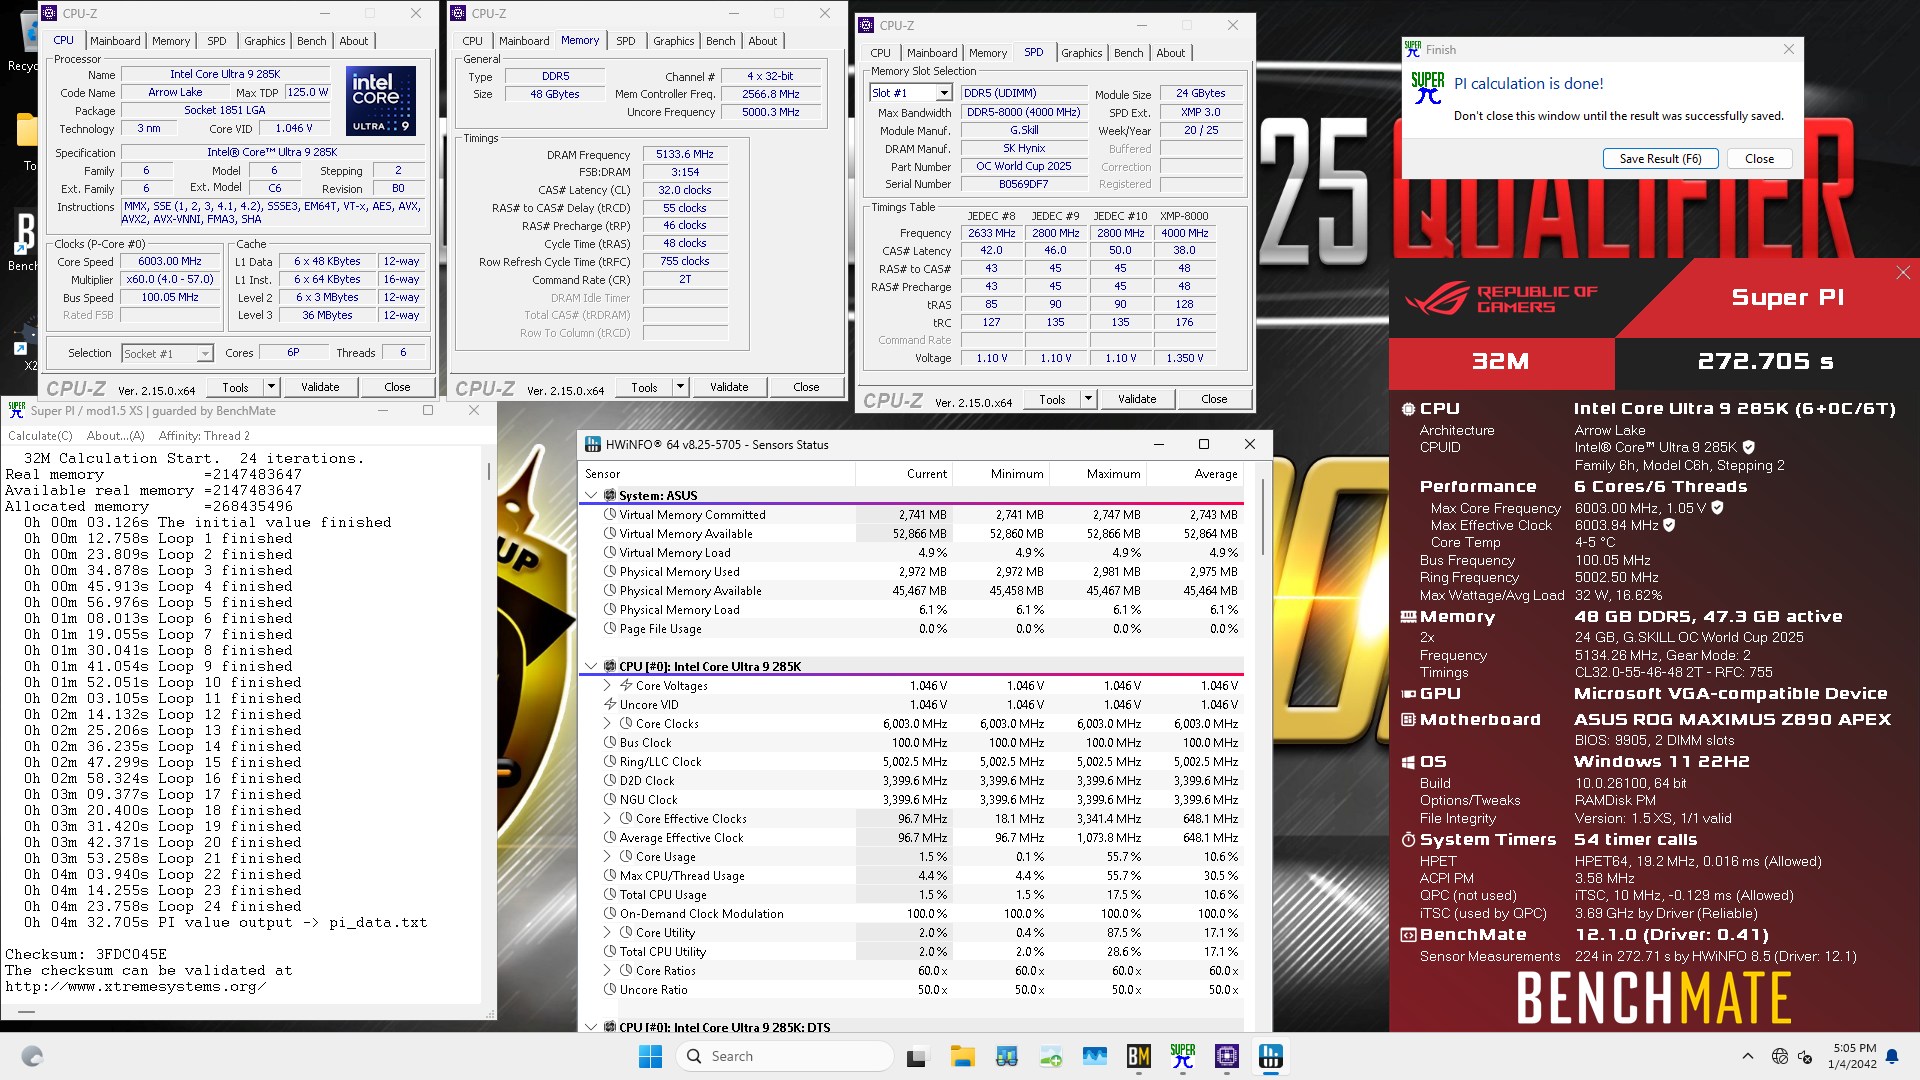Open Task View from the taskbar
The height and width of the screenshot is (1080, 1920).
916,1056
